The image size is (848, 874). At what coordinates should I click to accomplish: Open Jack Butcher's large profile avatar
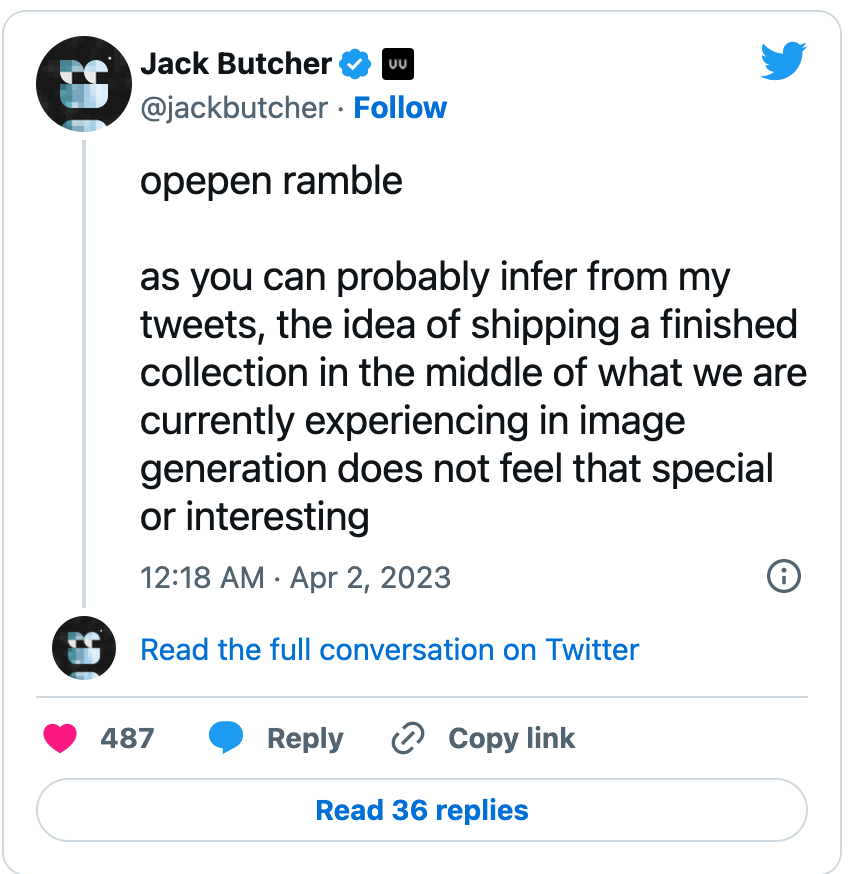[x=84, y=84]
